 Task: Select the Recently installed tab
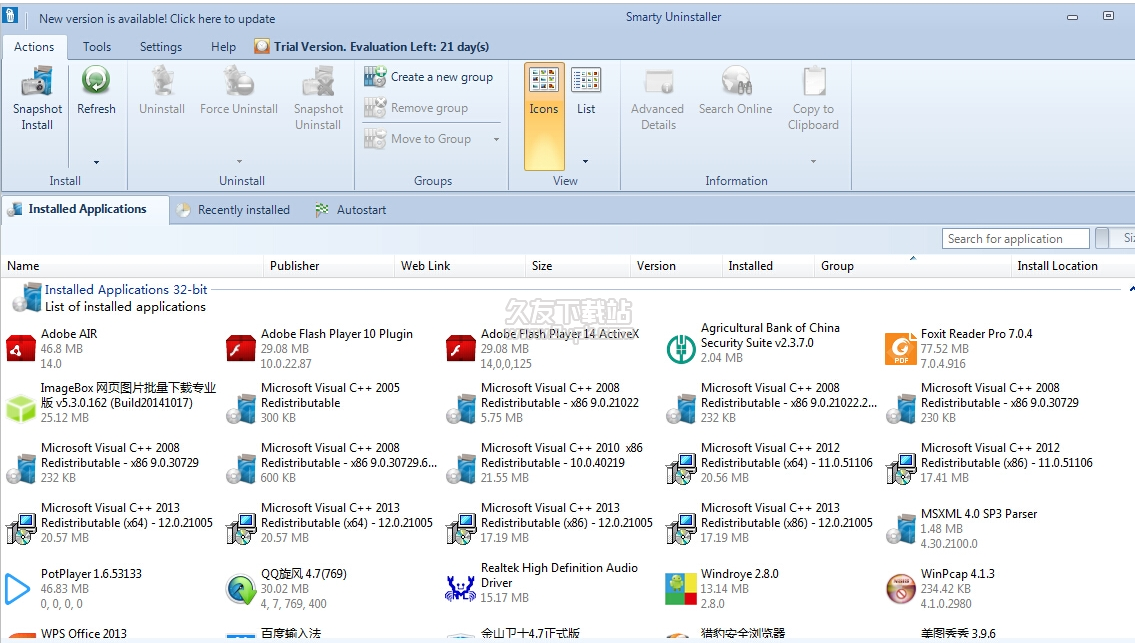234,210
